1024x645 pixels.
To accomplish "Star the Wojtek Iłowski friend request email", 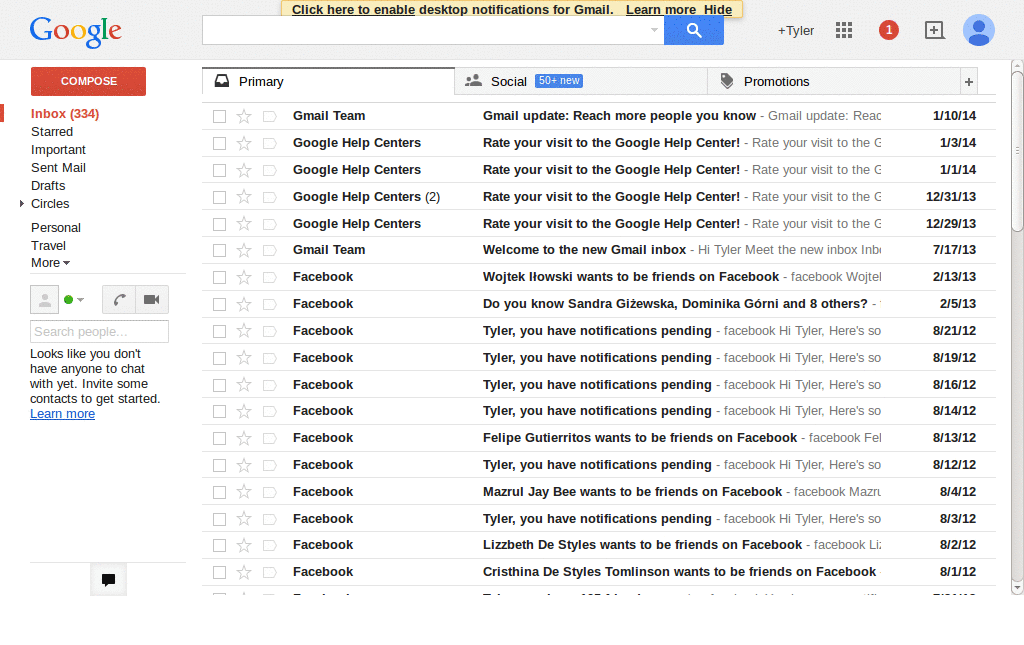I will tap(244, 277).
